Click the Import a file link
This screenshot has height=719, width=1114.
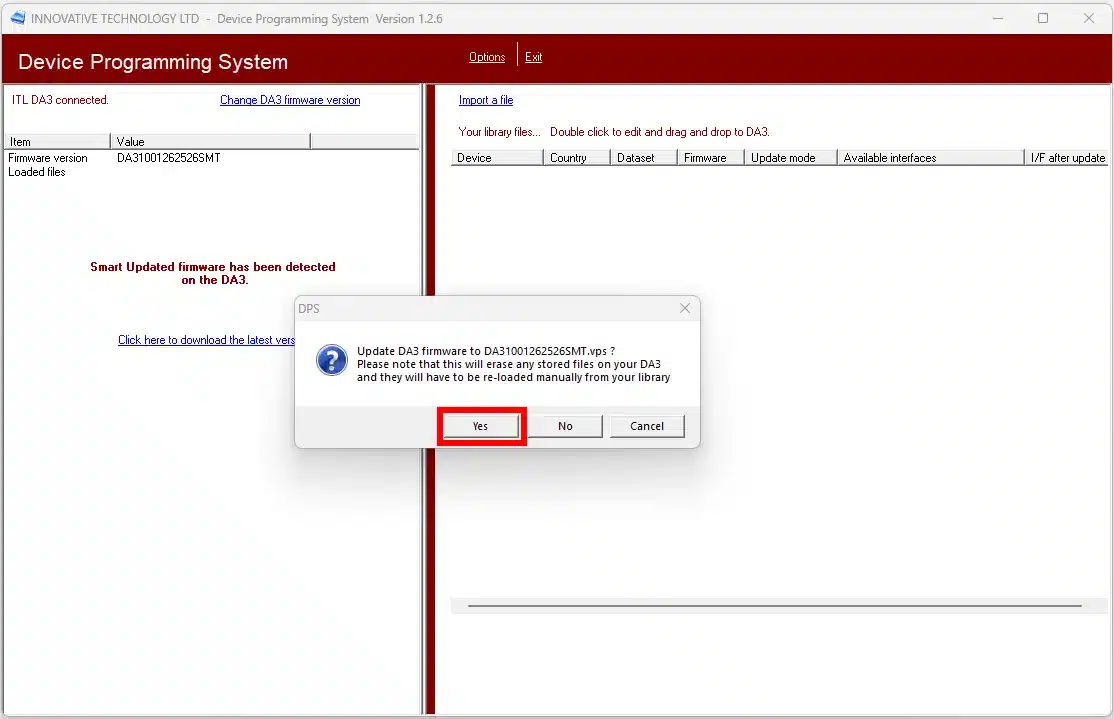click(x=486, y=100)
